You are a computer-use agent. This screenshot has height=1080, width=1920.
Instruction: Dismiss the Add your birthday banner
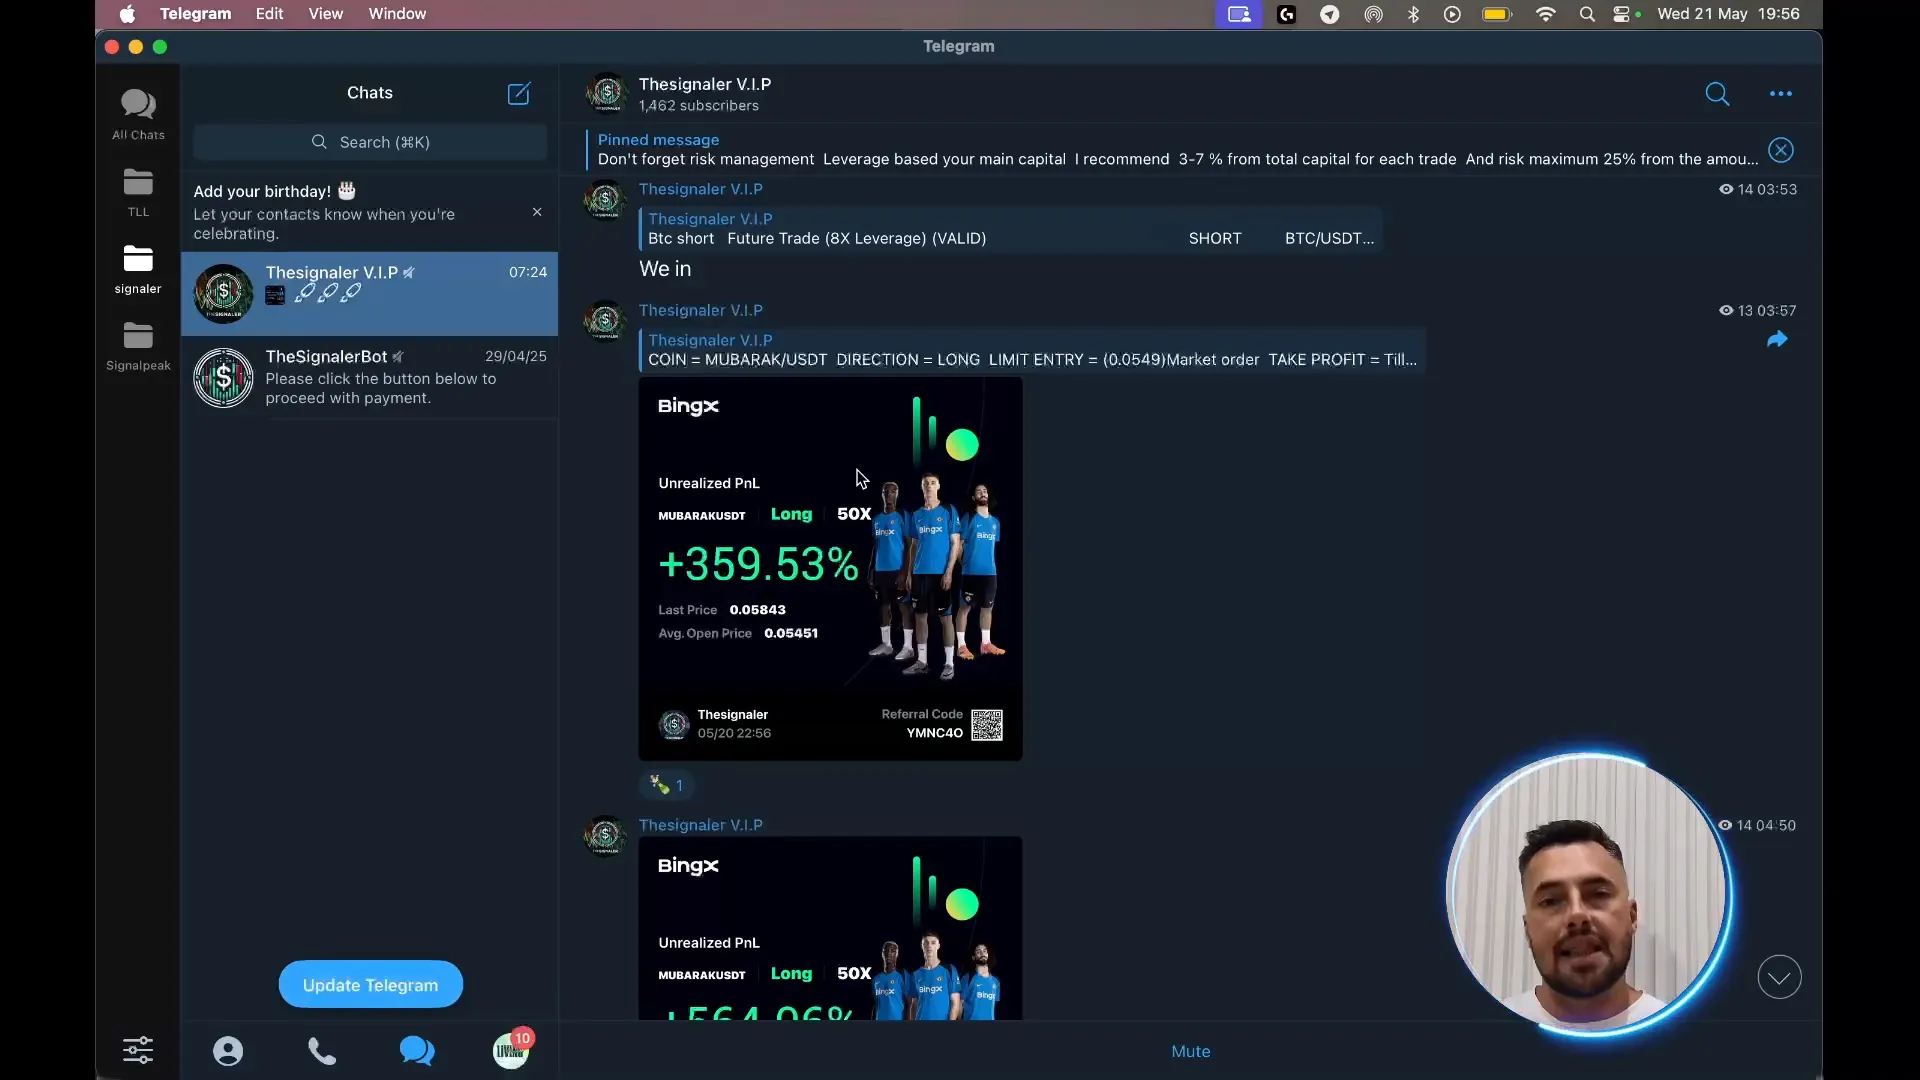click(537, 212)
